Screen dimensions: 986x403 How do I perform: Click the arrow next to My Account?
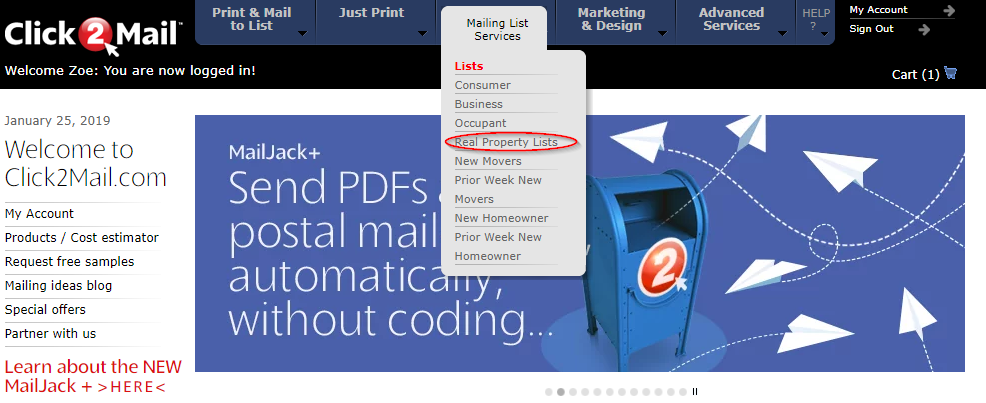[948, 10]
